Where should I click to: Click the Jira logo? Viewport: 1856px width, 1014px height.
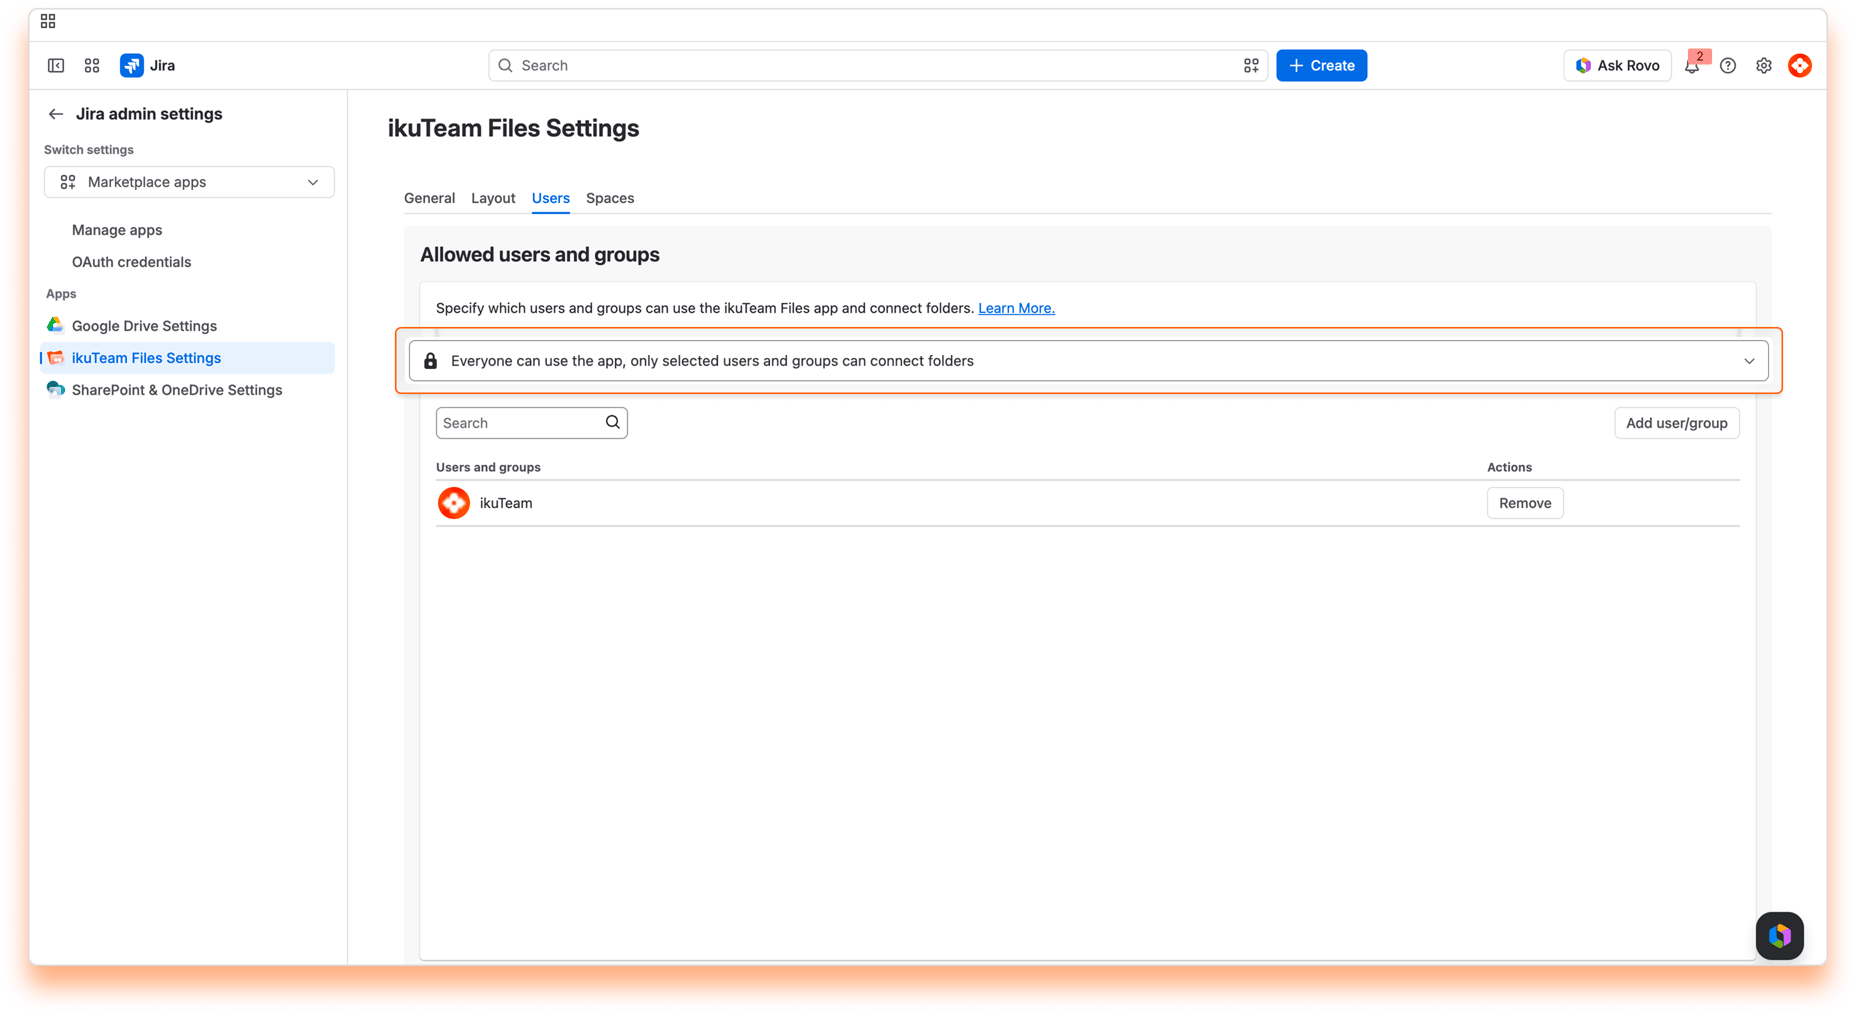(148, 65)
